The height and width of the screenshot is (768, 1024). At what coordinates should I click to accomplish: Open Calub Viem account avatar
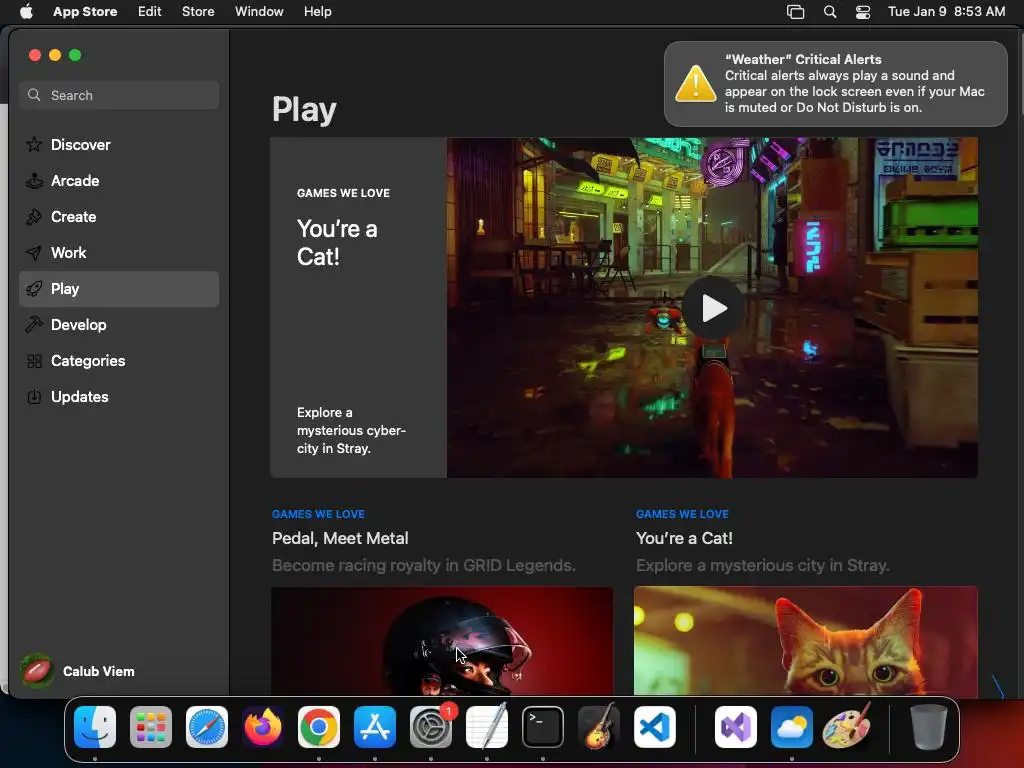[37, 671]
